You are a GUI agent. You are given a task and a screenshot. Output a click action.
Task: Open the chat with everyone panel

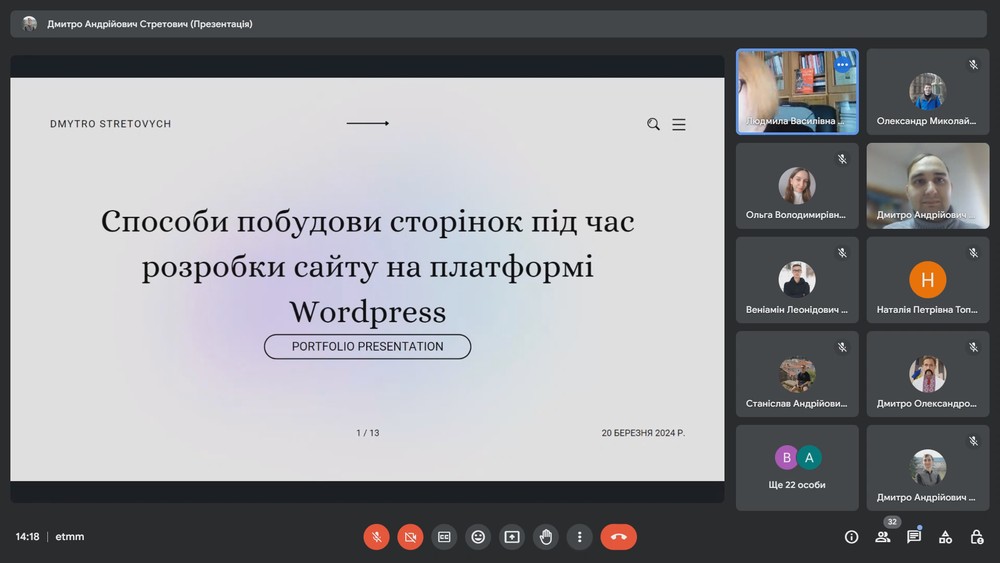(914, 537)
